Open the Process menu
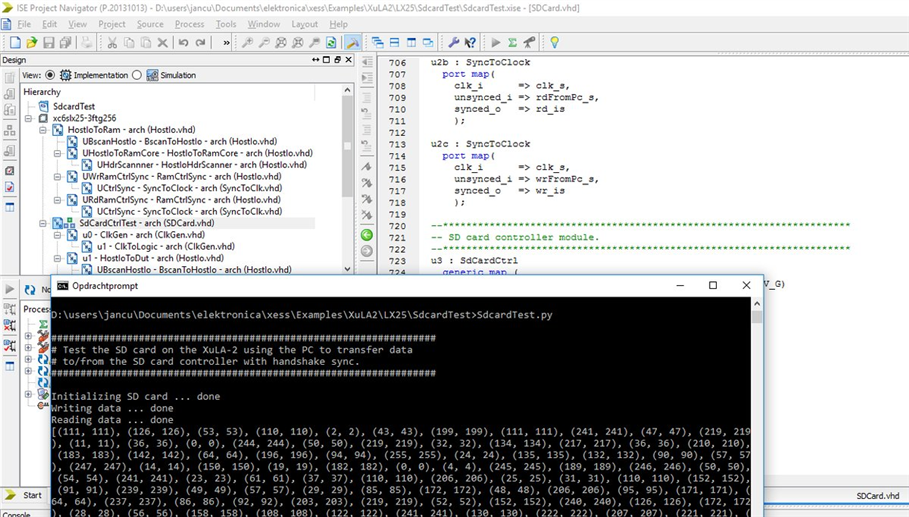The image size is (909, 517). pyautogui.click(x=189, y=24)
